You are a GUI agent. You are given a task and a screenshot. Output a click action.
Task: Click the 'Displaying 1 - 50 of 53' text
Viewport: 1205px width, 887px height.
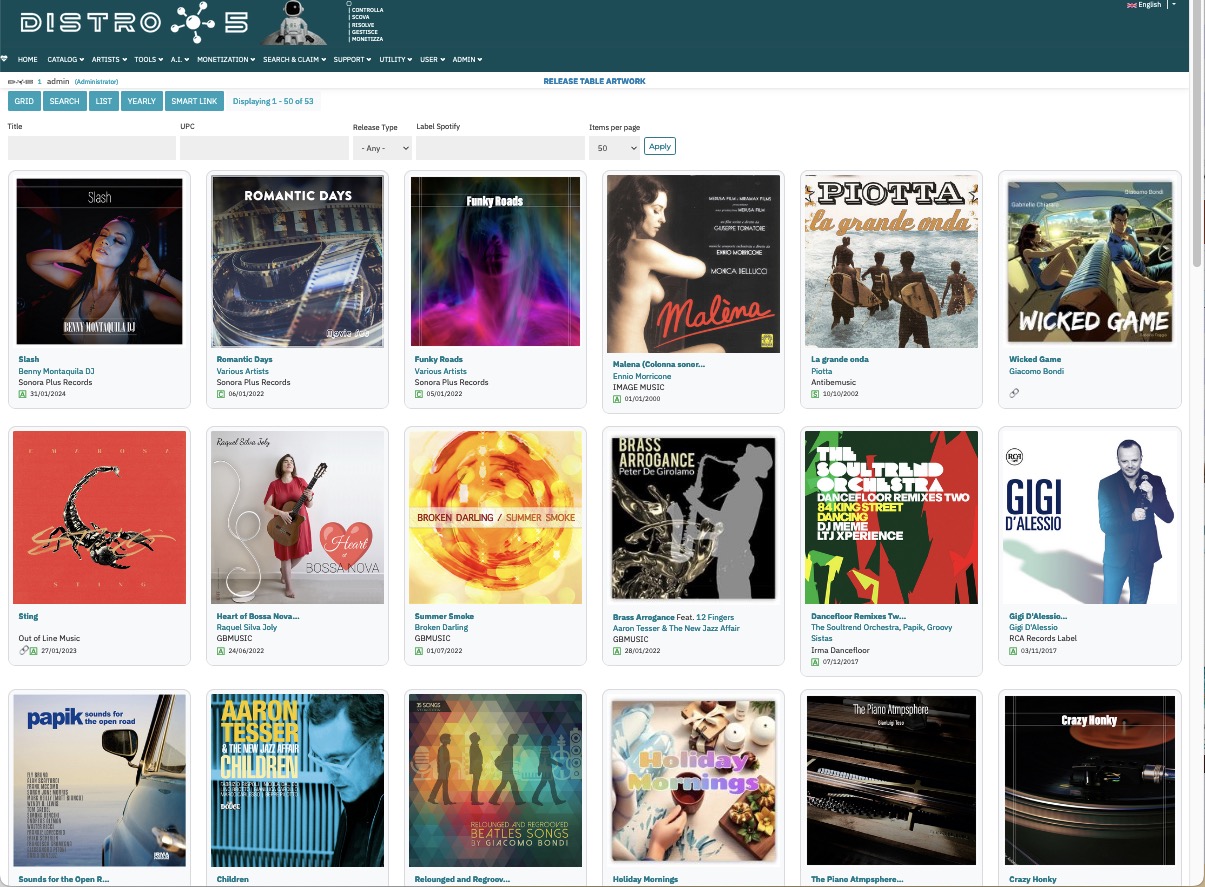click(x=273, y=101)
